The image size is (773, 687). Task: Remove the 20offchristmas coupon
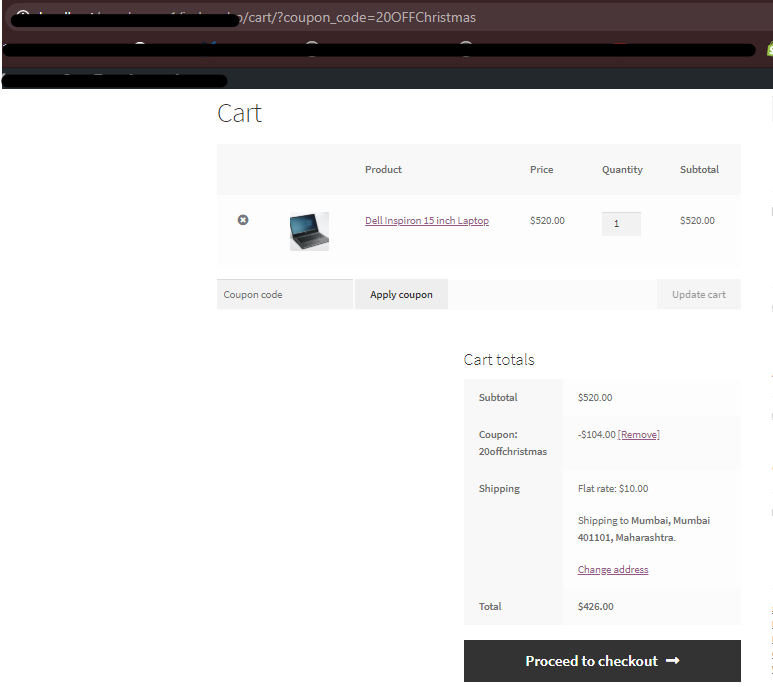pos(638,434)
